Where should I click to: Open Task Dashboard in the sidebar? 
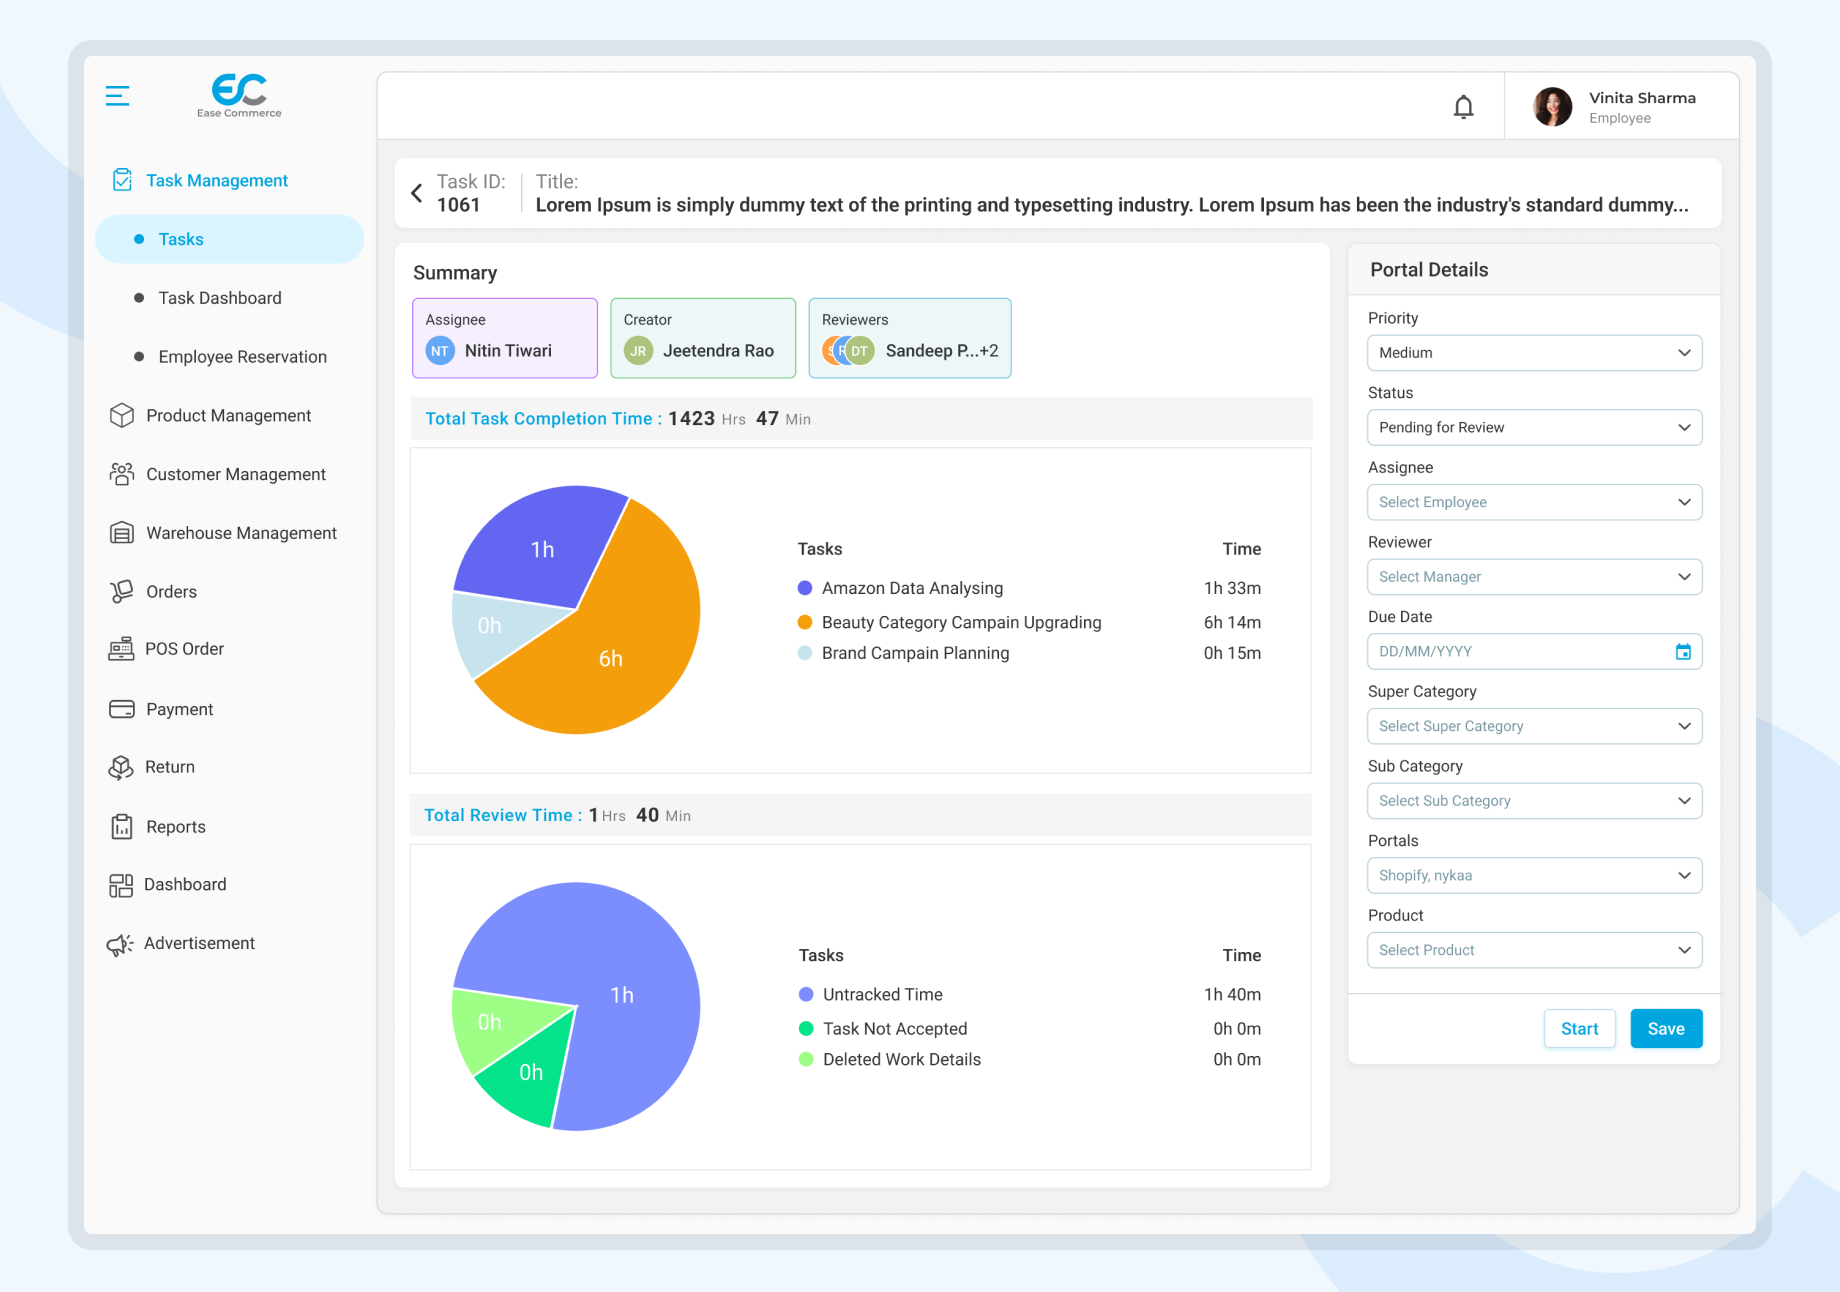point(220,298)
